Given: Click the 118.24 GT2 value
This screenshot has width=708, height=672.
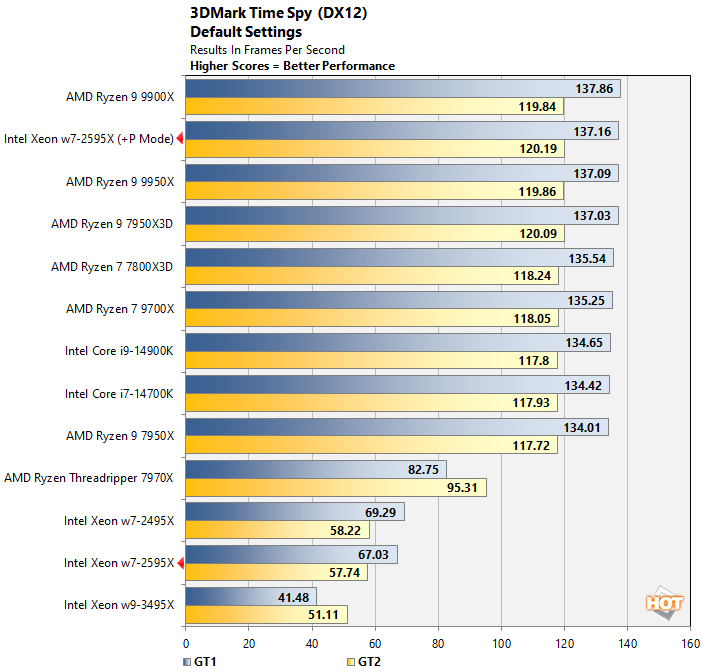Looking at the screenshot, I should click(532, 275).
